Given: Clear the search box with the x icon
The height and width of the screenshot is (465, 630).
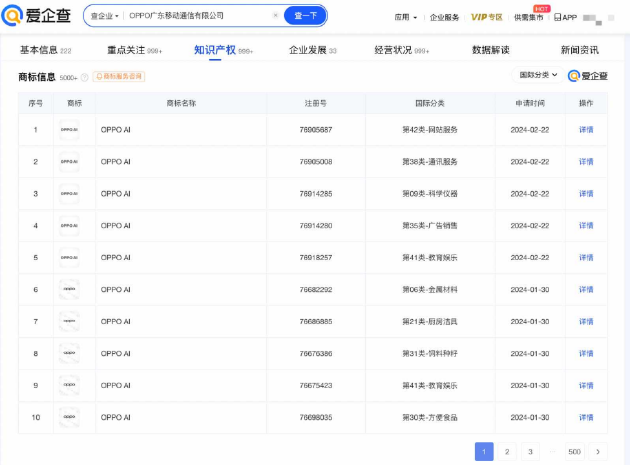Looking at the screenshot, I should click(276, 15).
